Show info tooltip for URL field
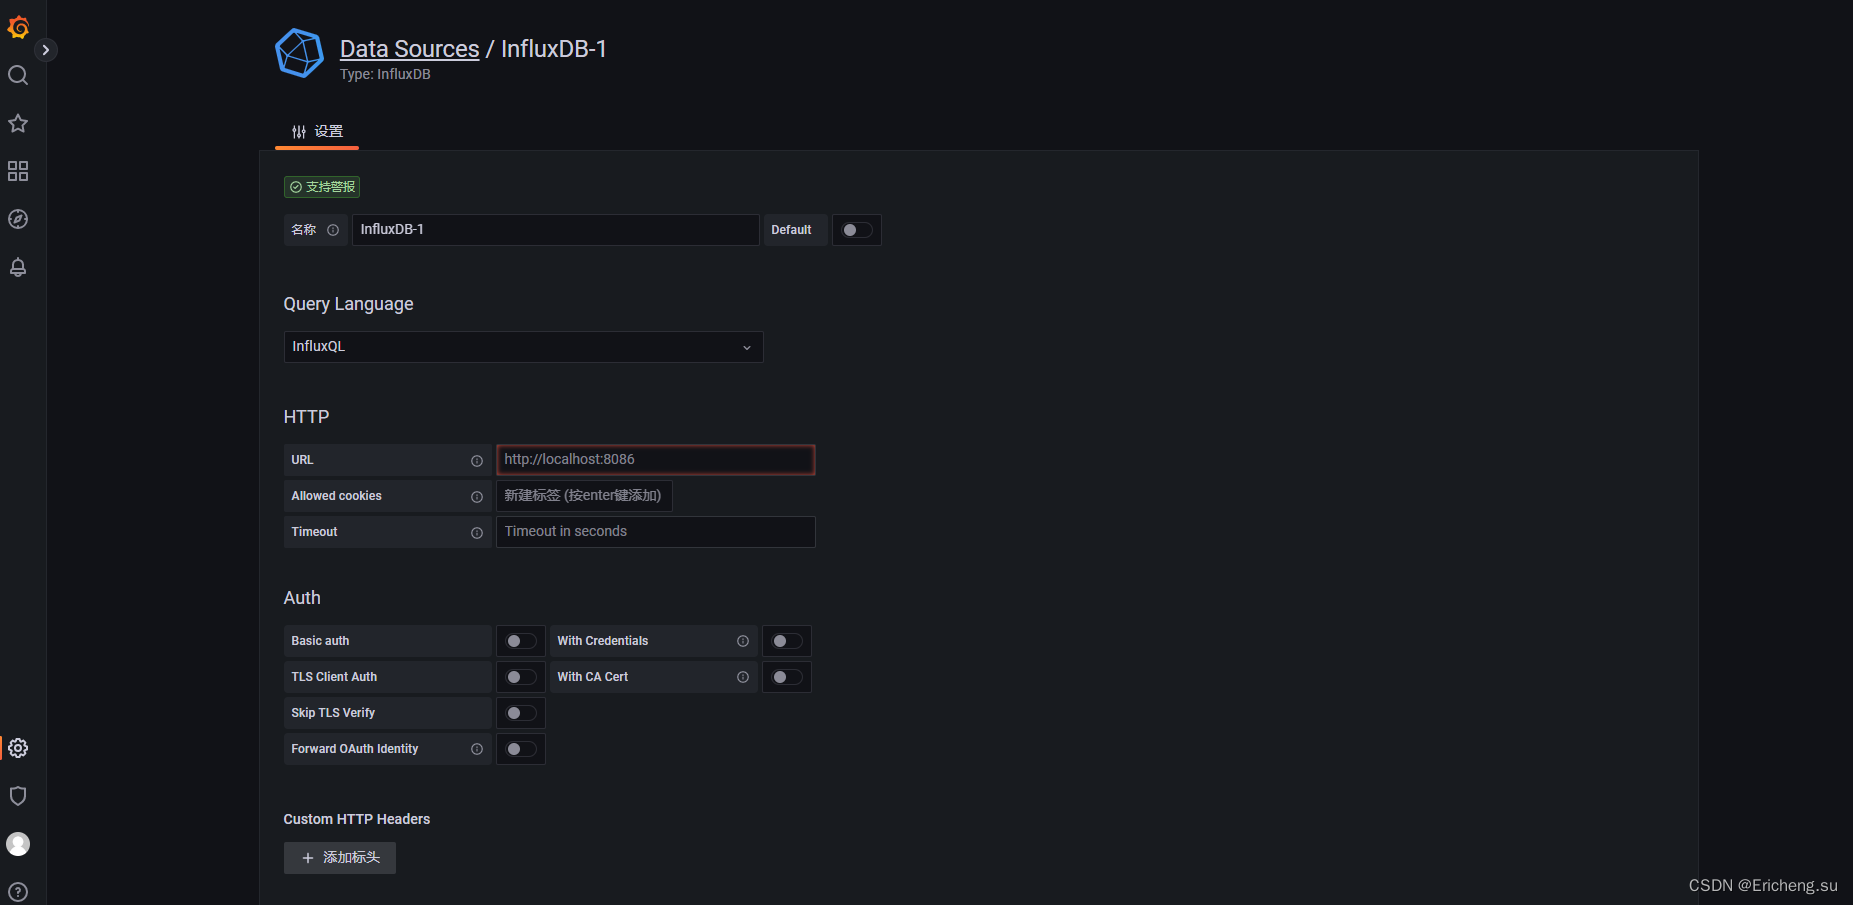 click(477, 461)
